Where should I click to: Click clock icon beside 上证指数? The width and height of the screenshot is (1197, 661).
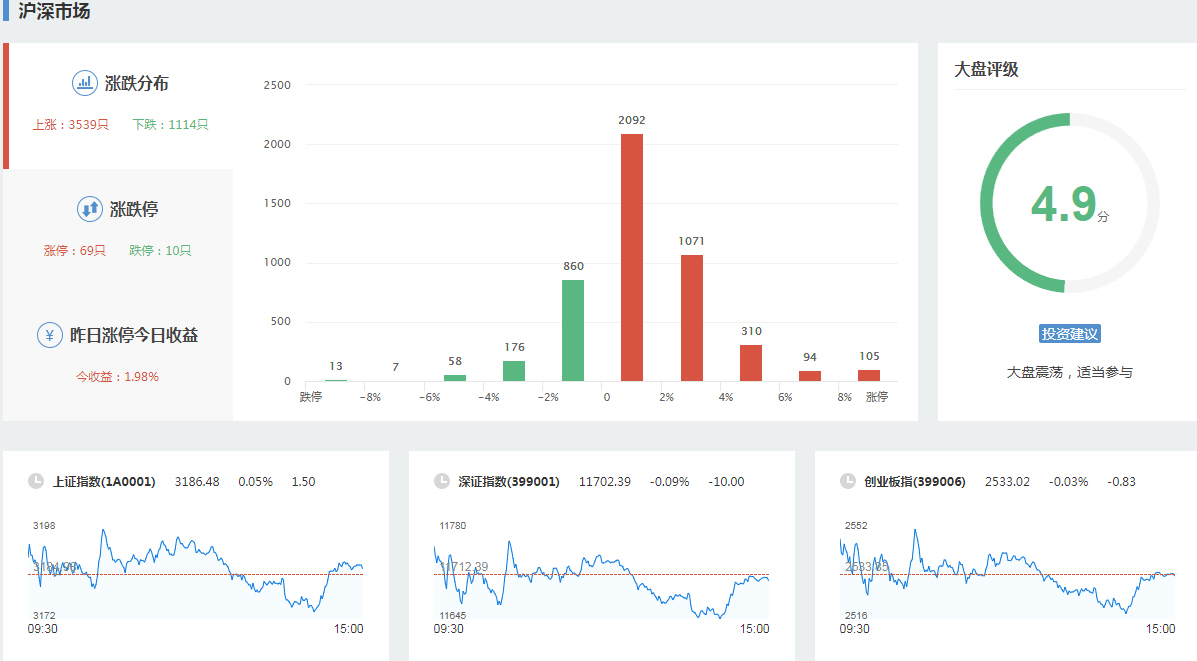(36, 481)
